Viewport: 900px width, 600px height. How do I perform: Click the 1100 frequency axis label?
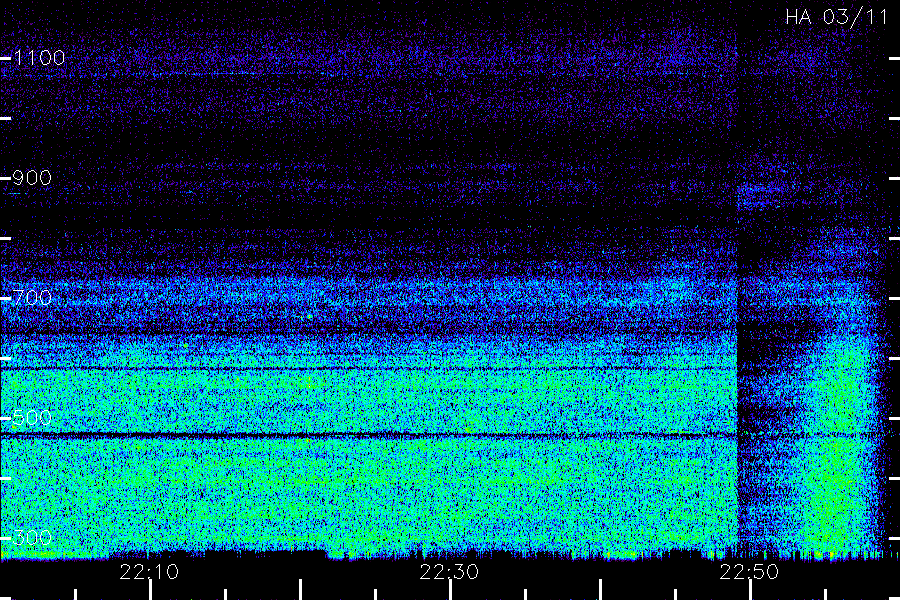click(39, 58)
